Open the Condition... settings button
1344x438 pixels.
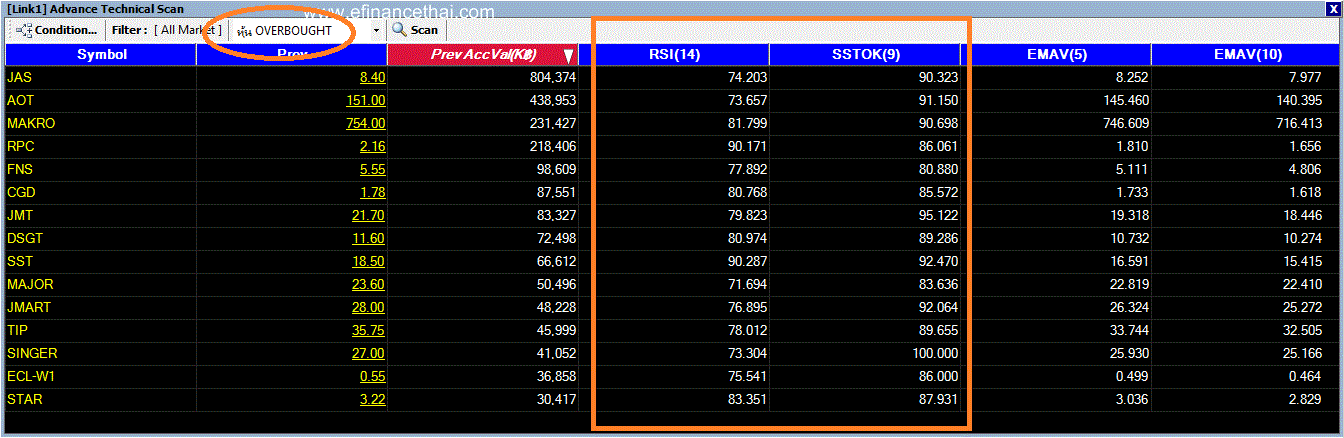click(x=56, y=30)
